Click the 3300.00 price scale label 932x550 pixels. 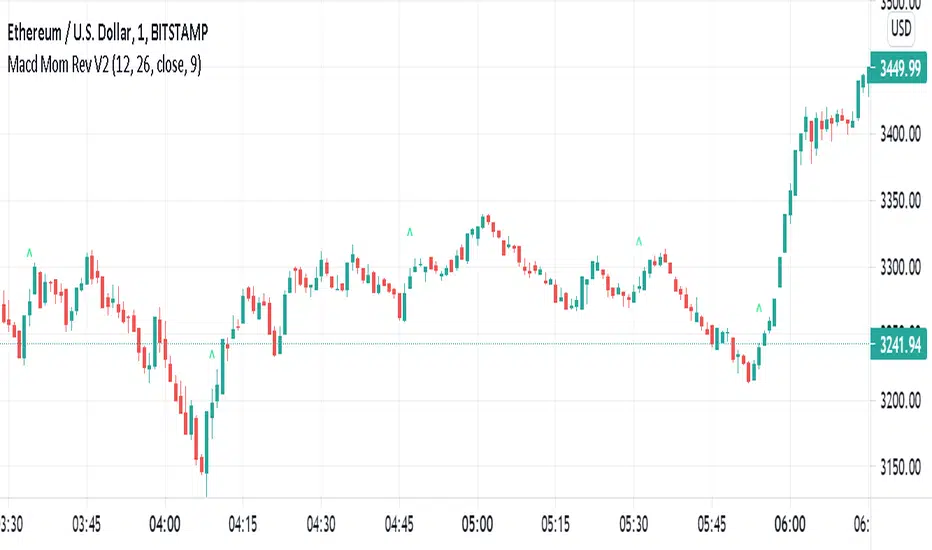click(x=899, y=268)
